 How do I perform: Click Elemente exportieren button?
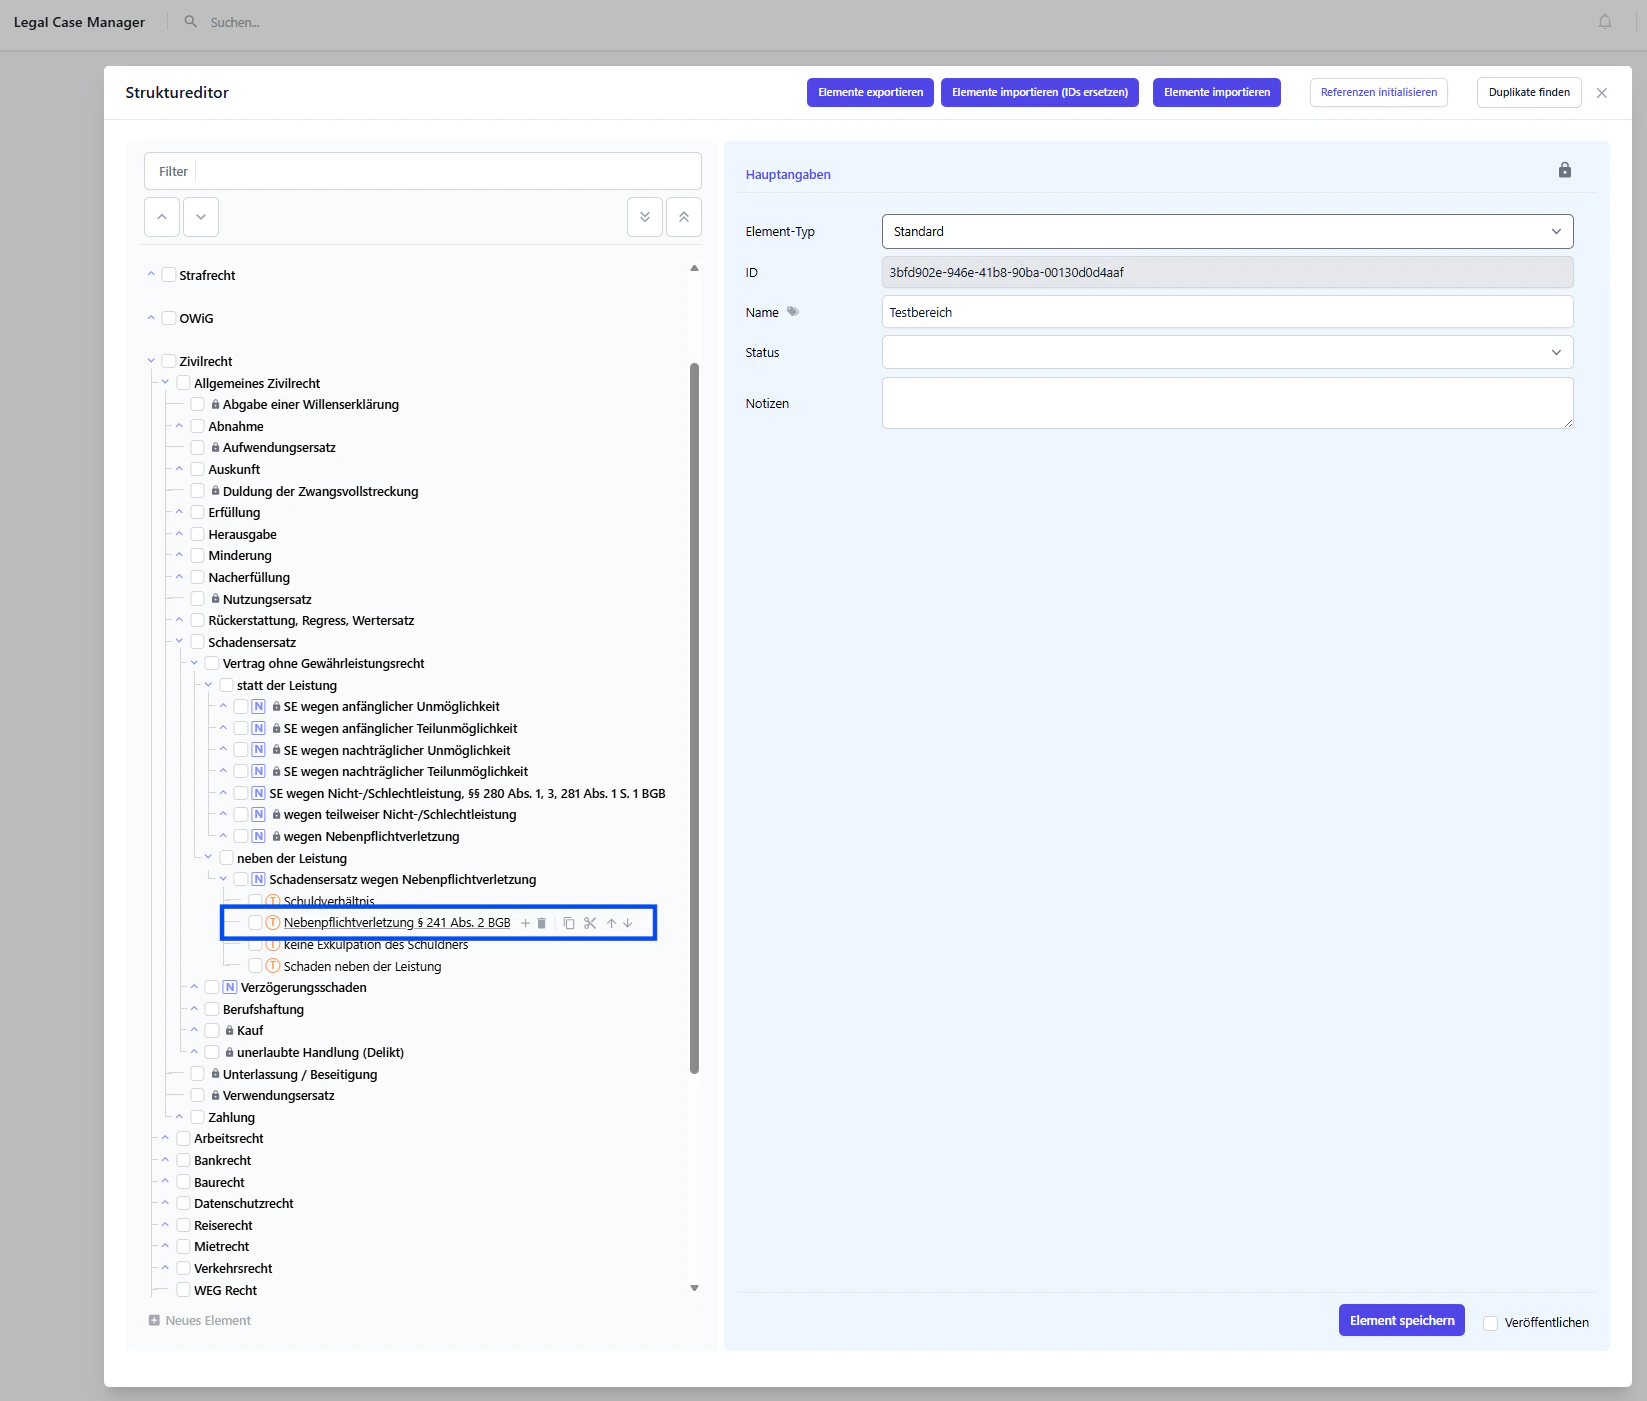tap(871, 92)
